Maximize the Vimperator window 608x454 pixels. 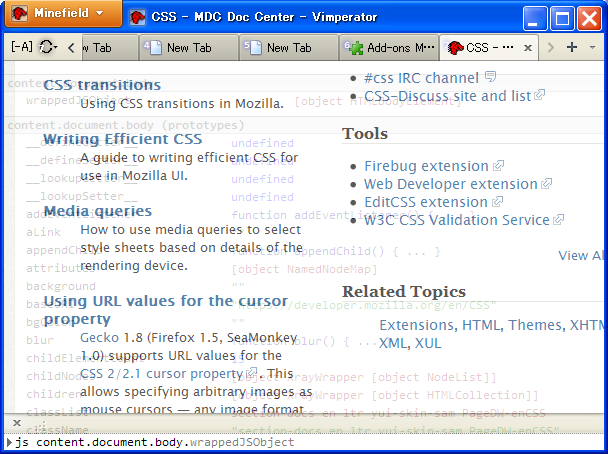click(562, 18)
